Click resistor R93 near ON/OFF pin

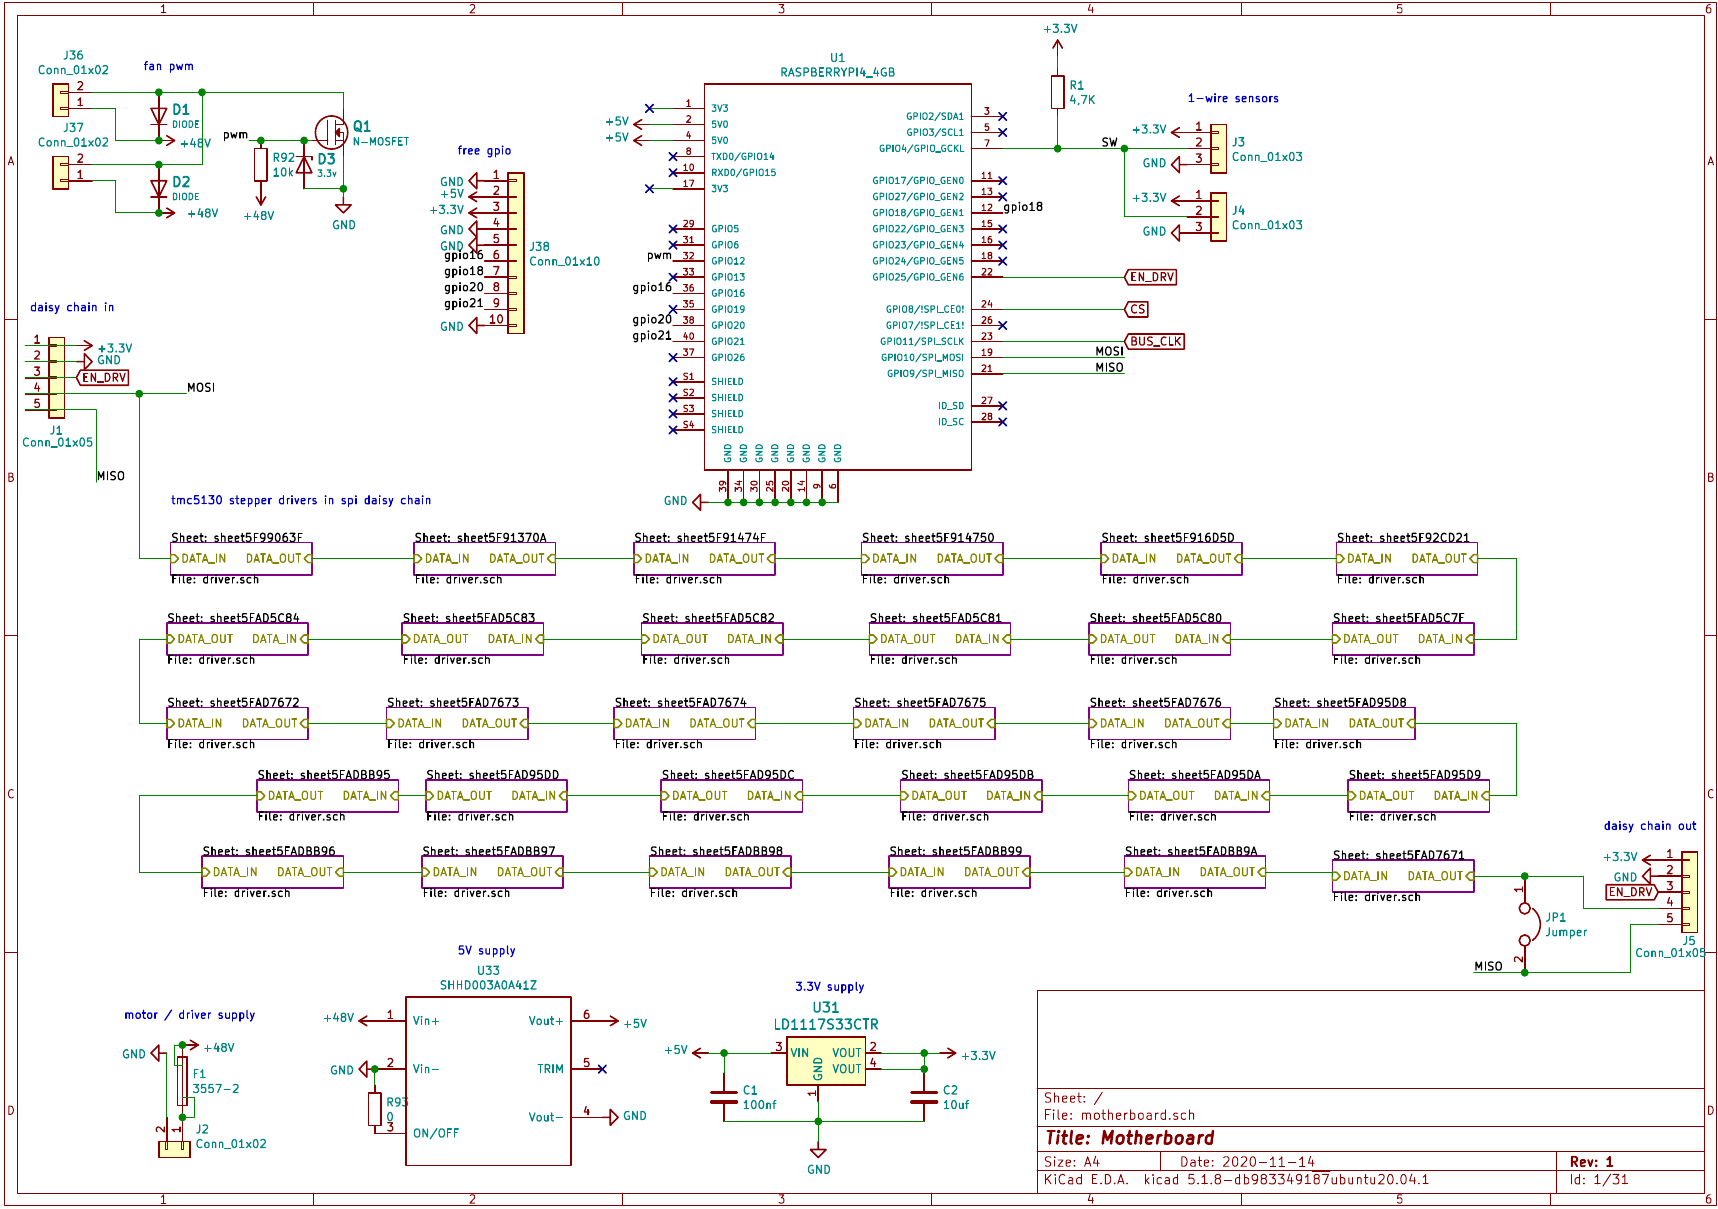[x=375, y=1109]
